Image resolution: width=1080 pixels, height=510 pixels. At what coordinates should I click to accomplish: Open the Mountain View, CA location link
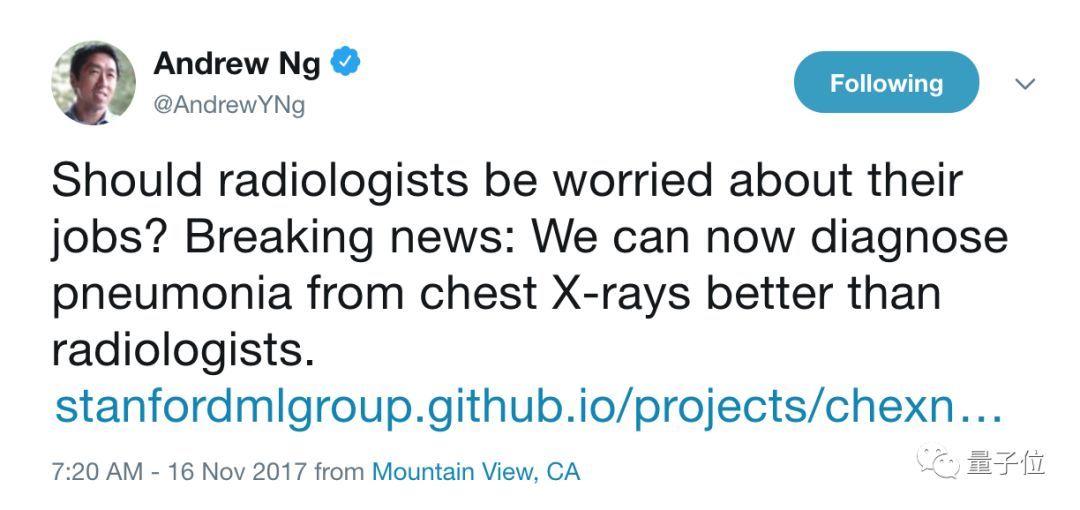click(x=475, y=472)
